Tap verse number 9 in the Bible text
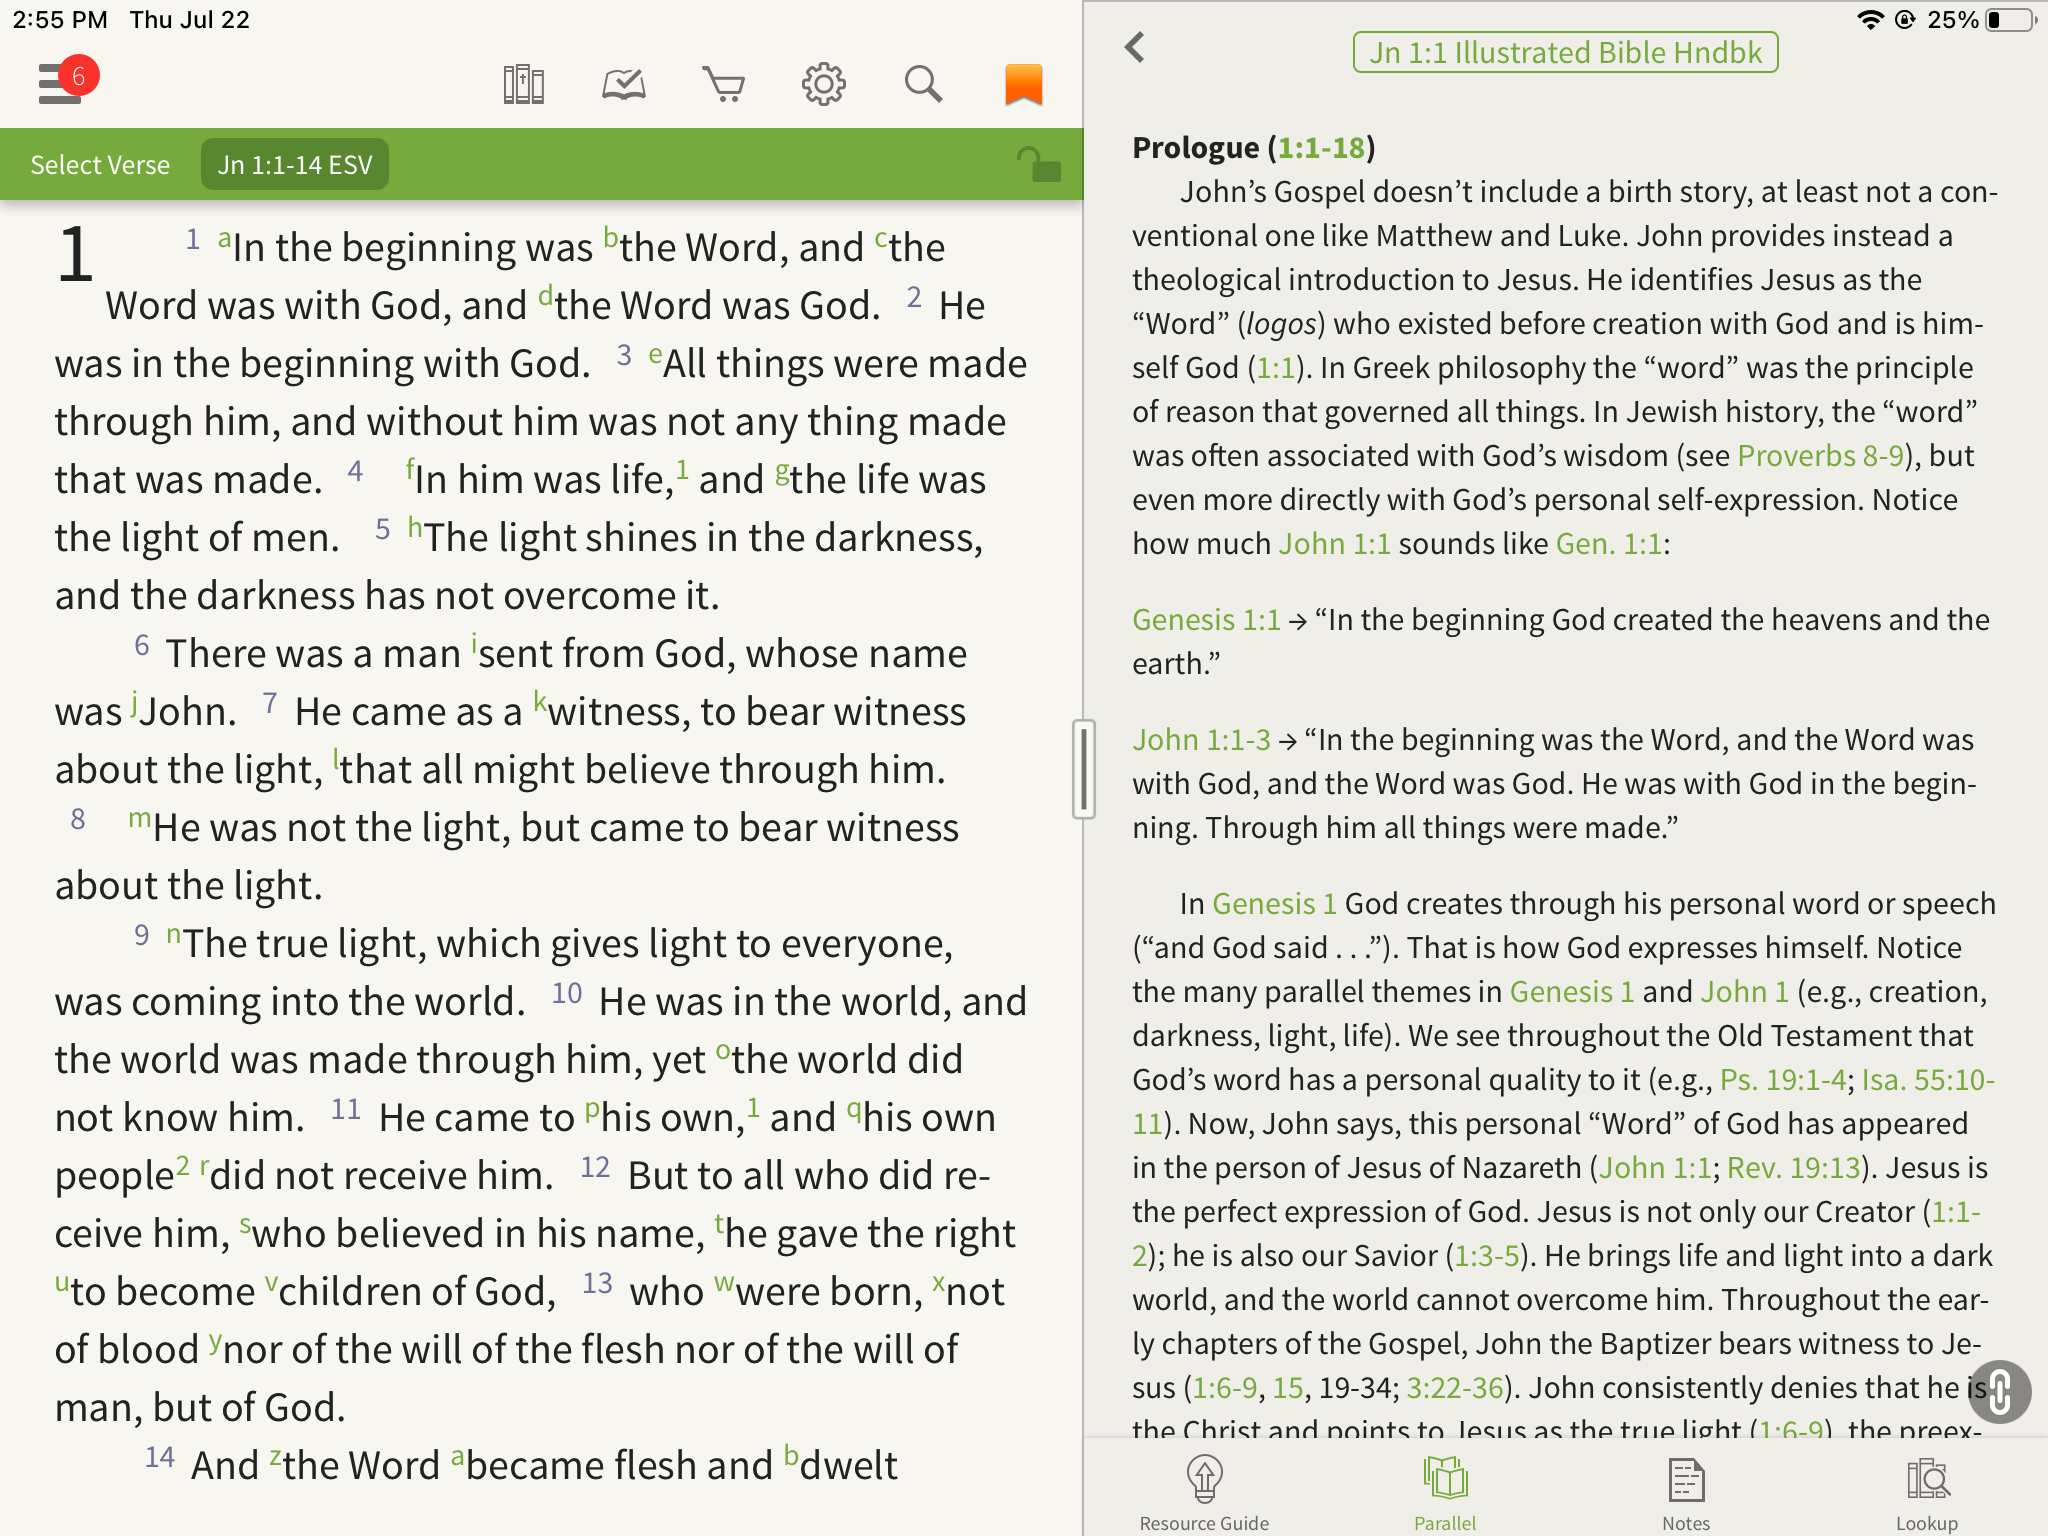The image size is (2048, 1536). click(x=142, y=936)
